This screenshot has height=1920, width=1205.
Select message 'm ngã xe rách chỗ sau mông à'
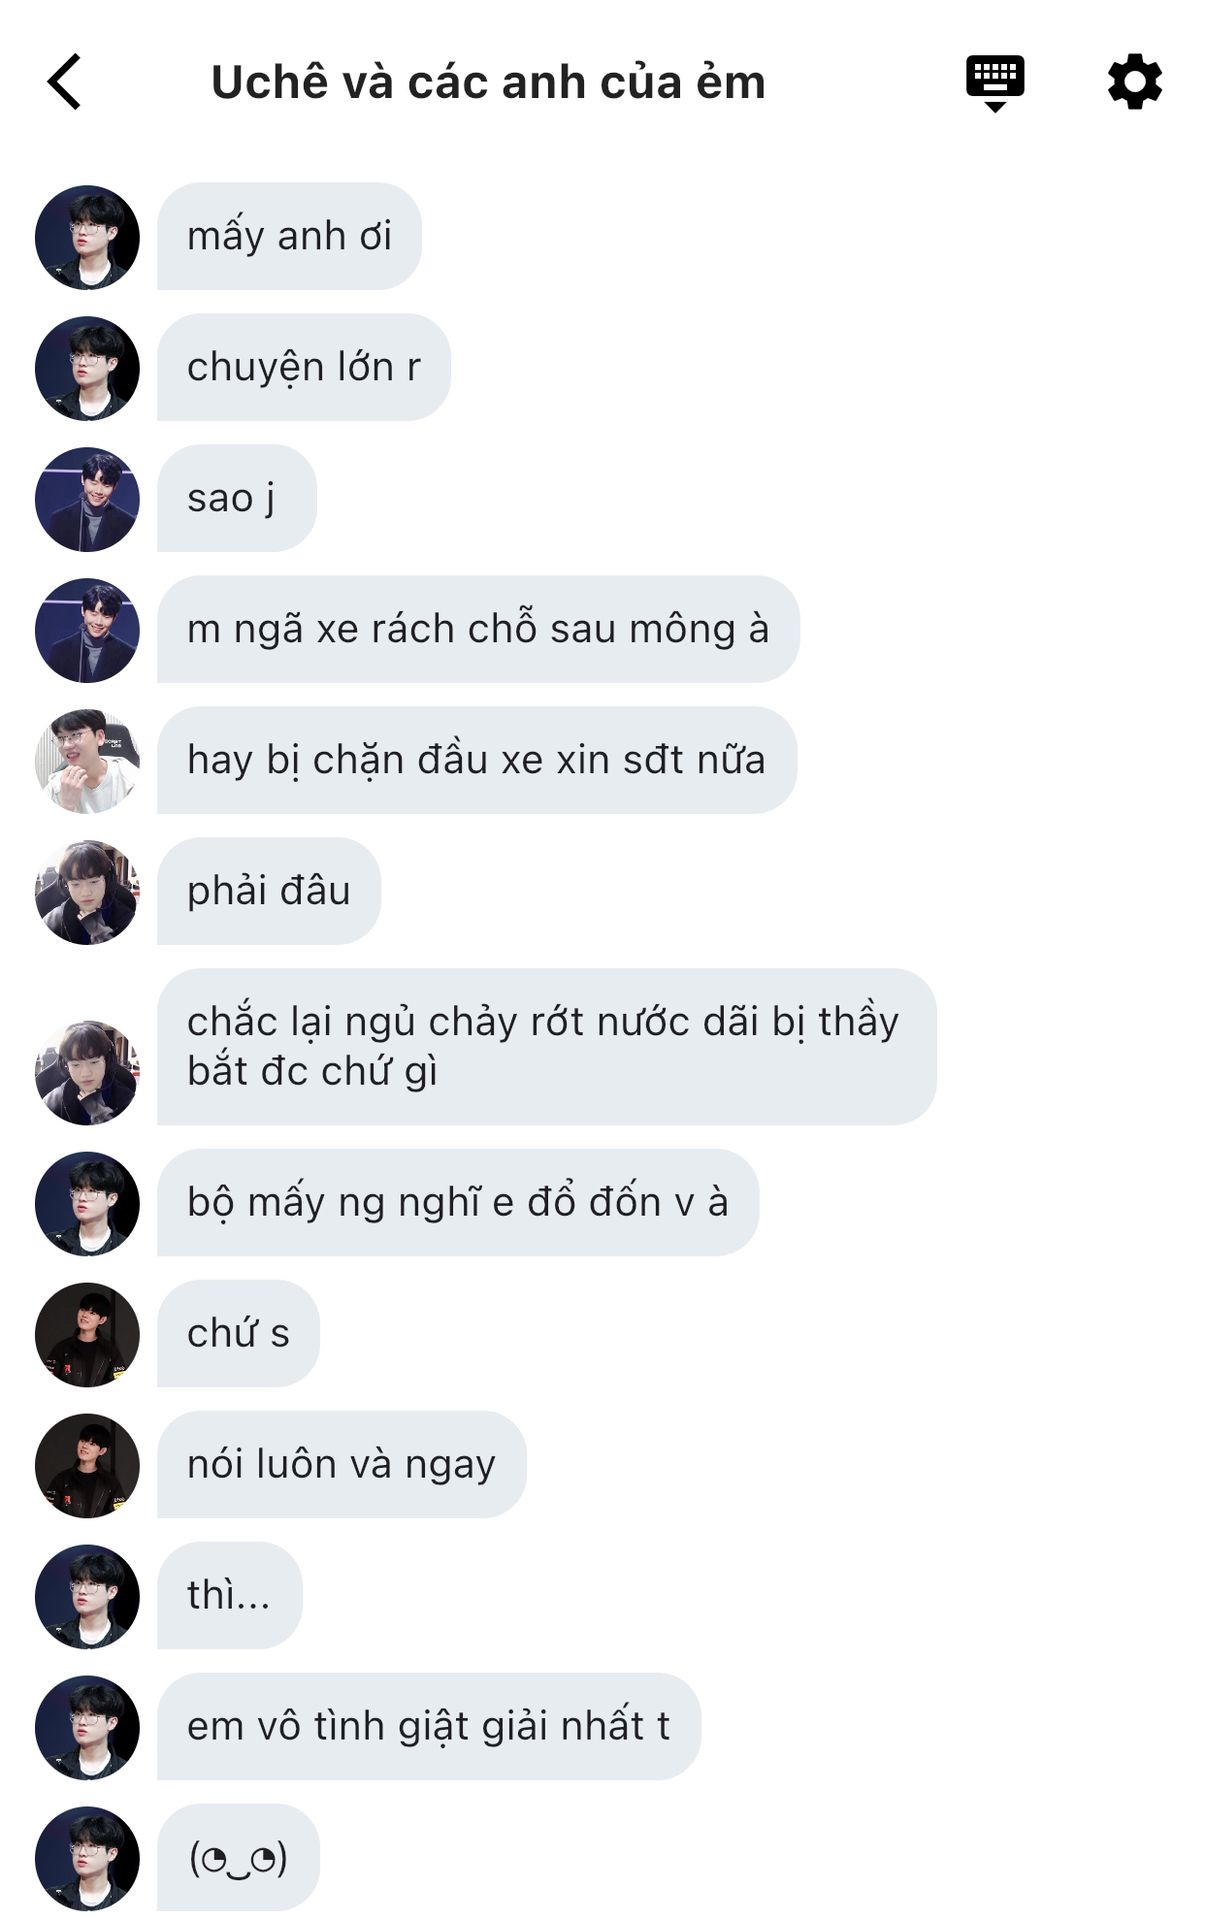(478, 629)
